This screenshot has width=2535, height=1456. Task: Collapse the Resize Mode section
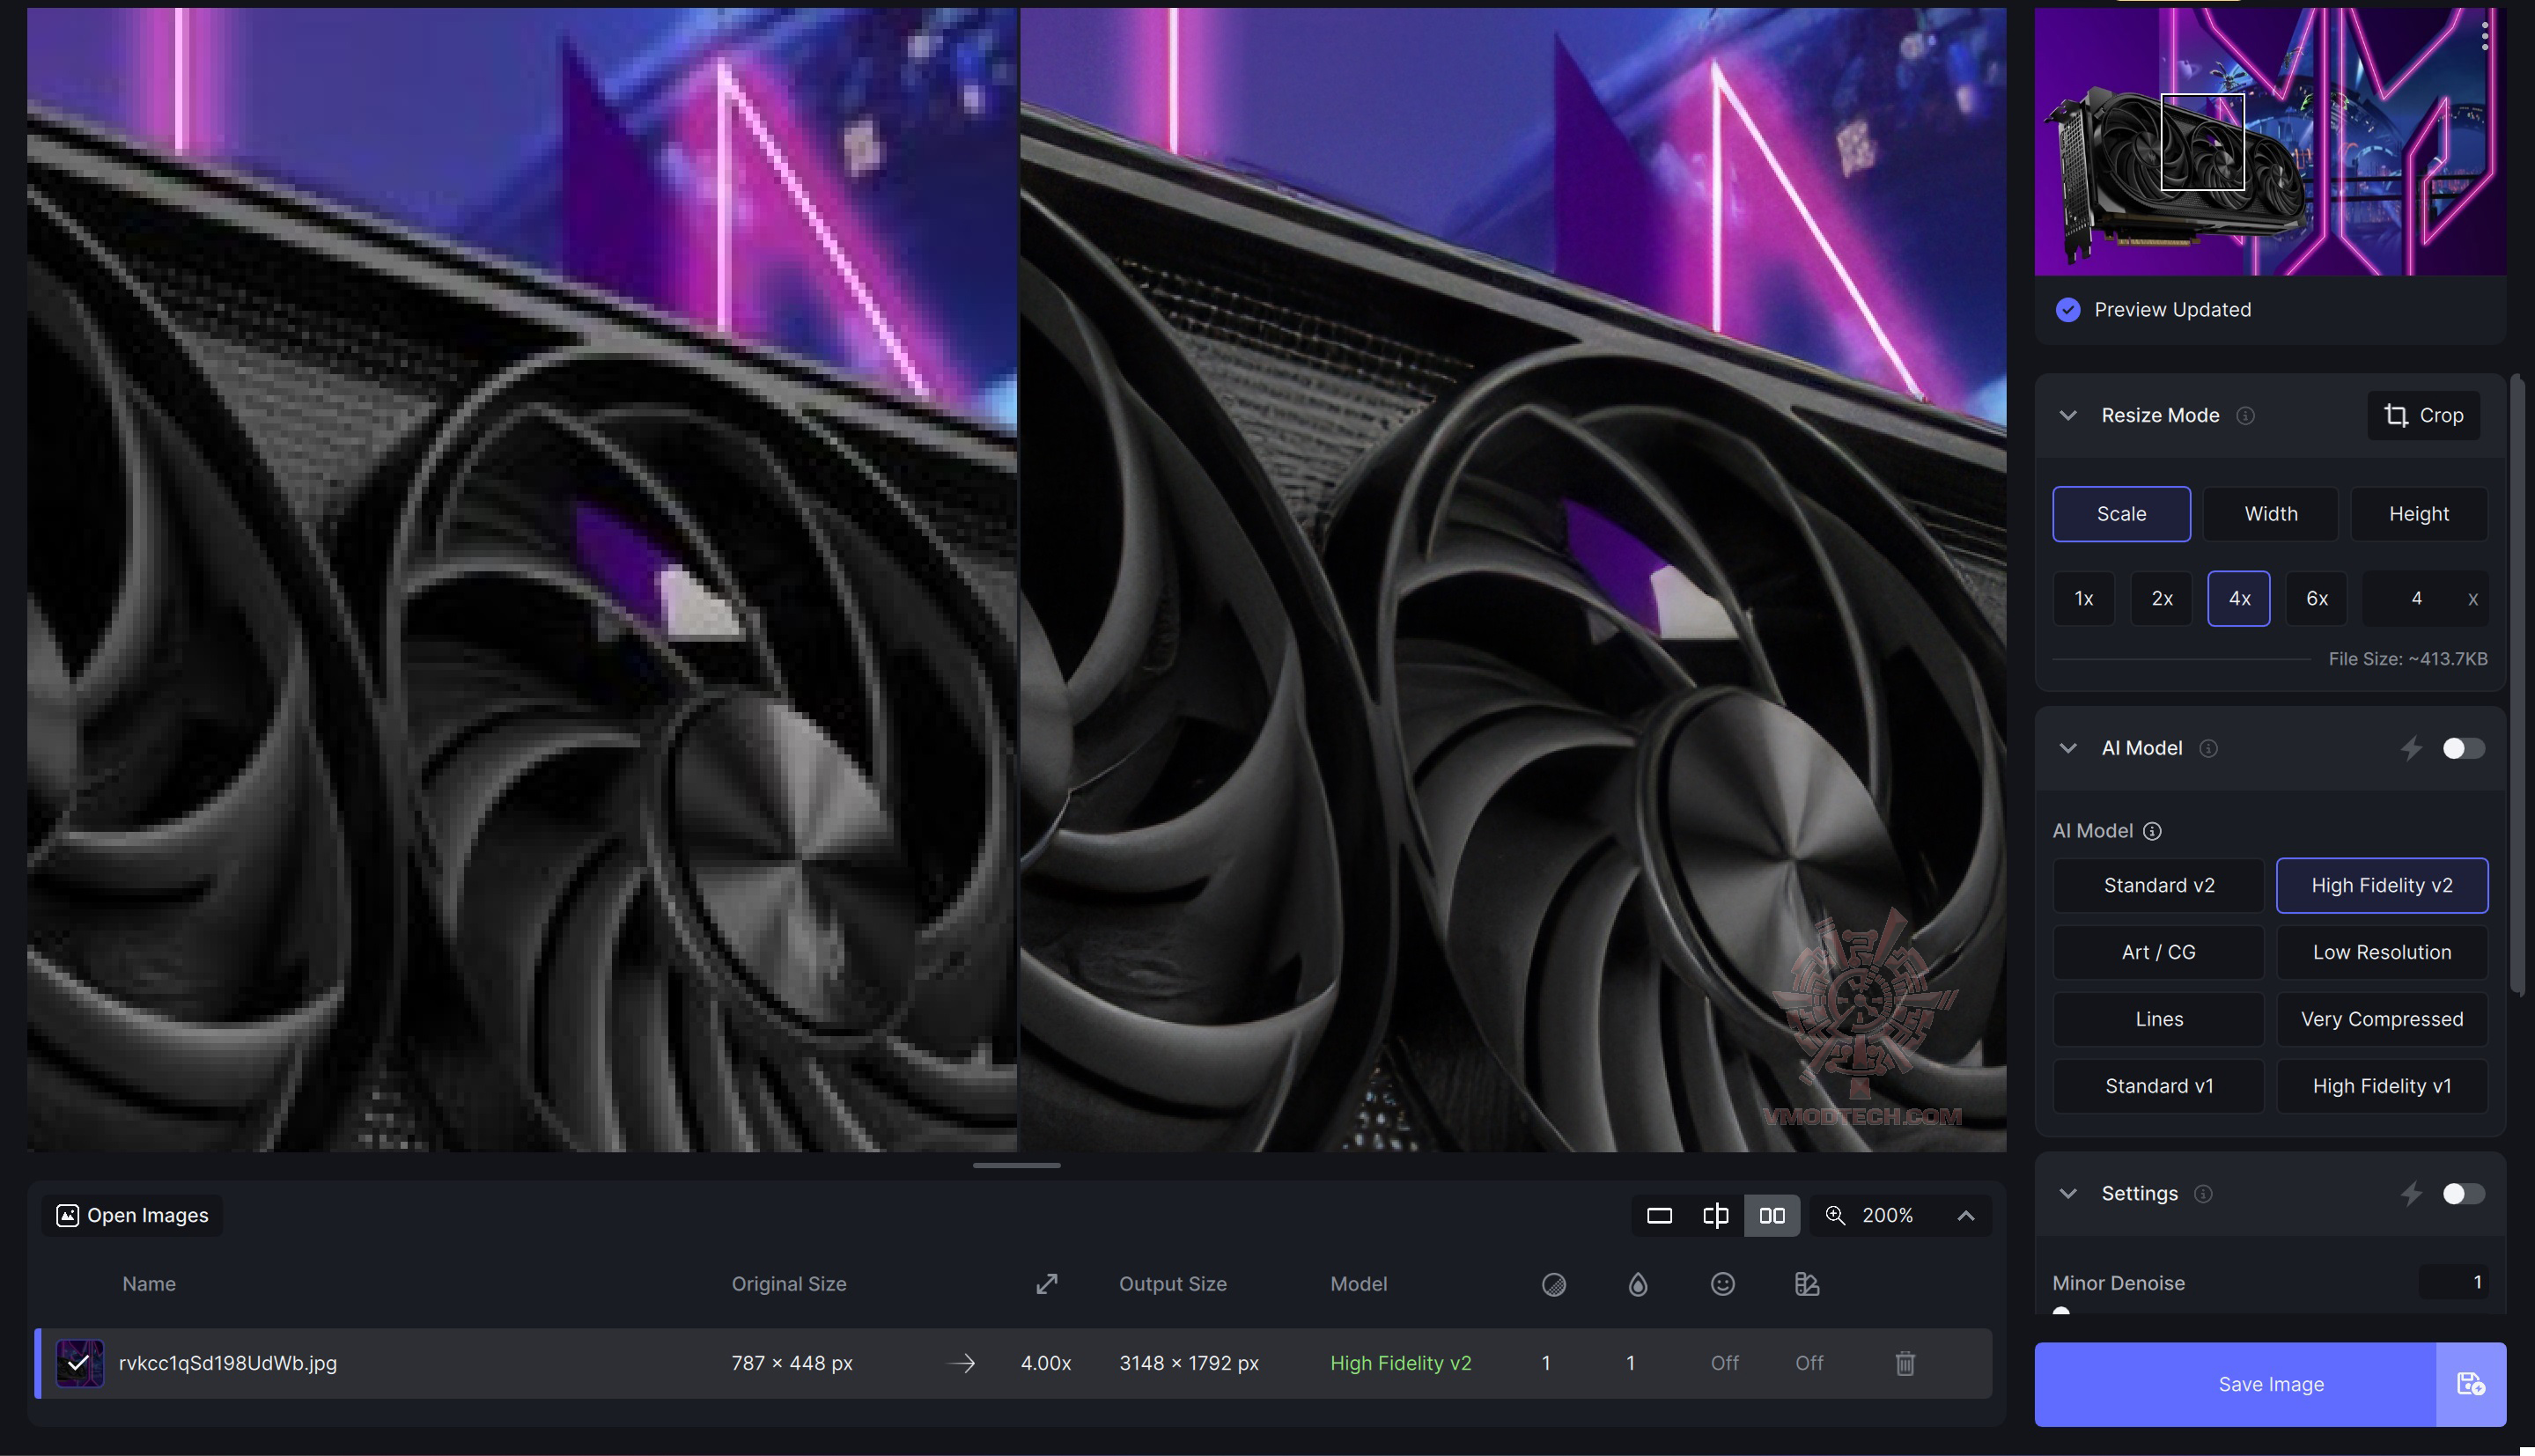click(2068, 415)
